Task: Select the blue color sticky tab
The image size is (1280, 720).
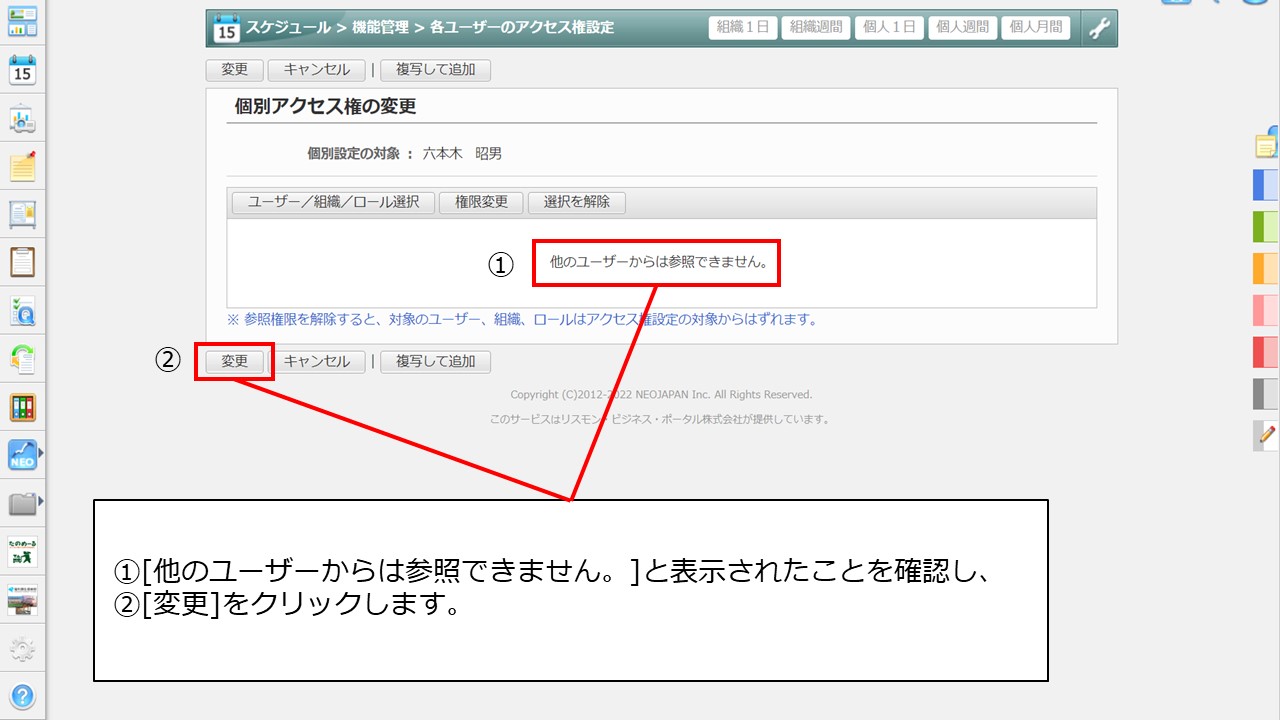Action: (1265, 186)
